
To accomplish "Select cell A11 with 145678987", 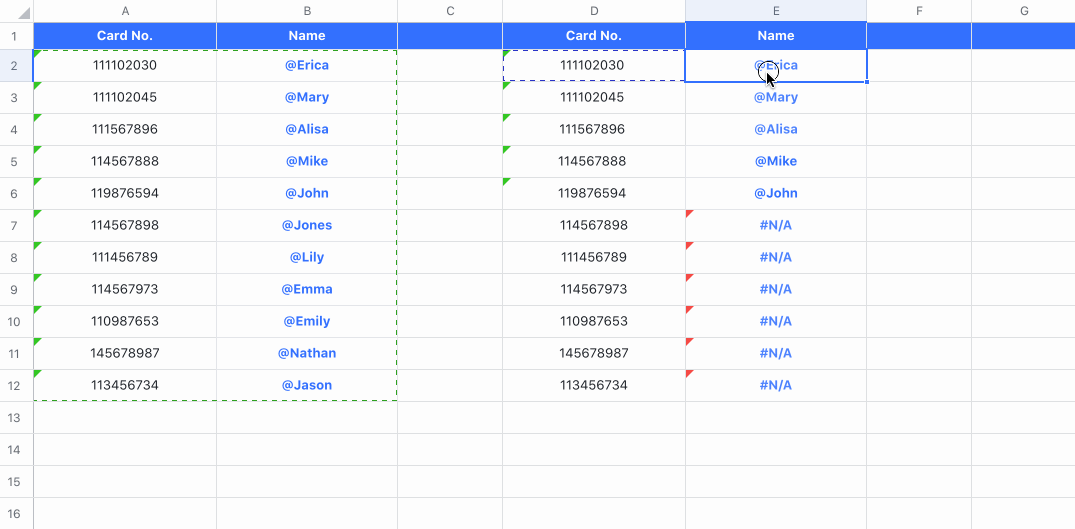I will 125,354.
